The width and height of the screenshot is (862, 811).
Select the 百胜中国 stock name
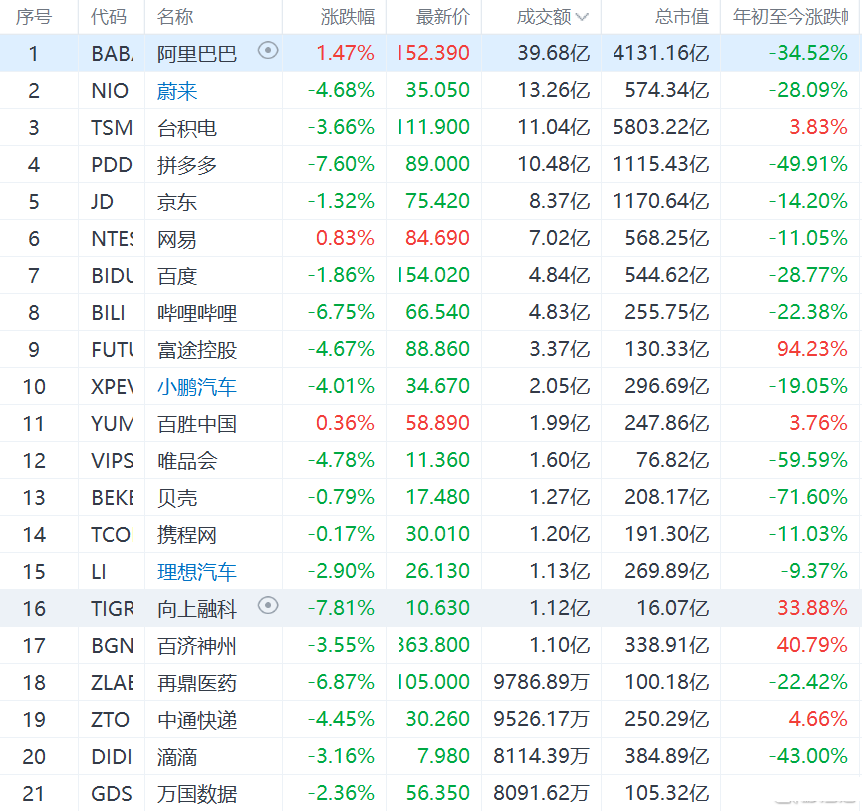coord(197,424)
